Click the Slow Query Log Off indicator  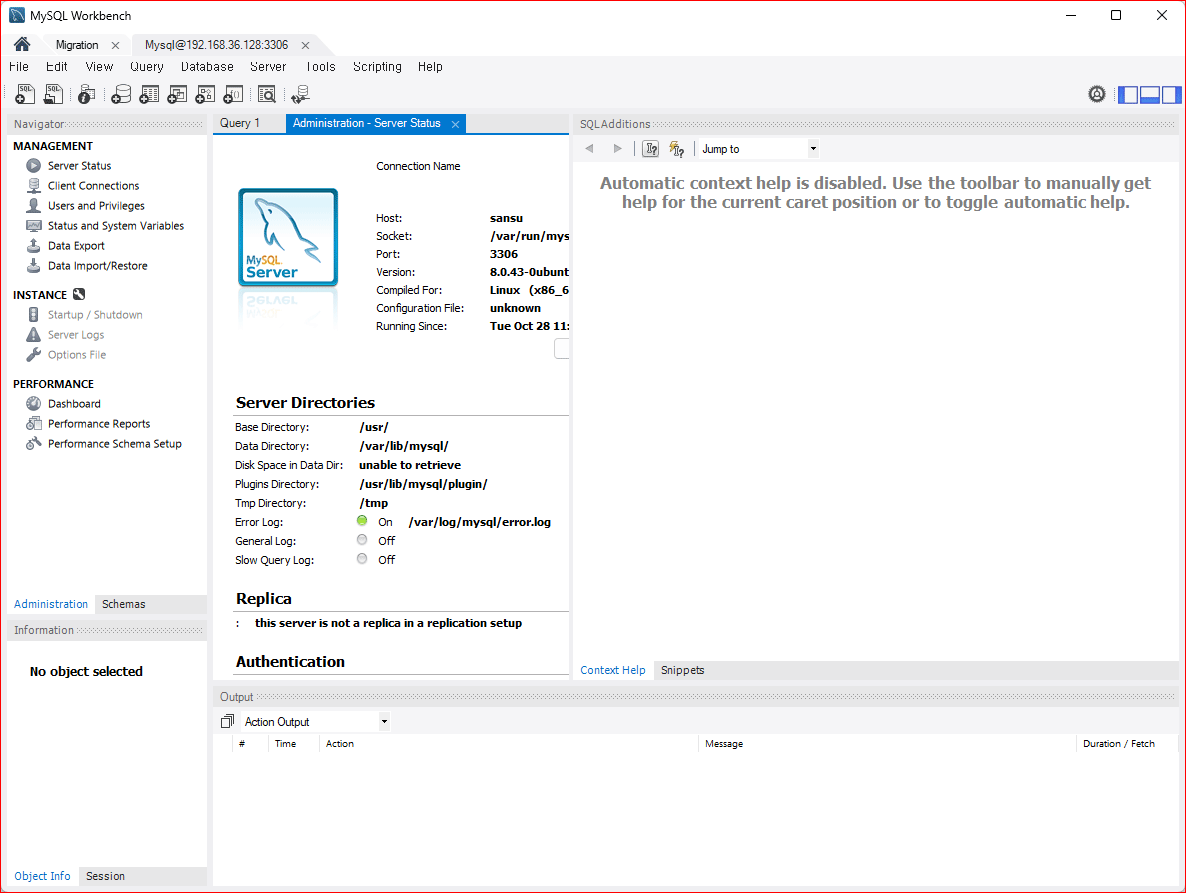point(362,559)
